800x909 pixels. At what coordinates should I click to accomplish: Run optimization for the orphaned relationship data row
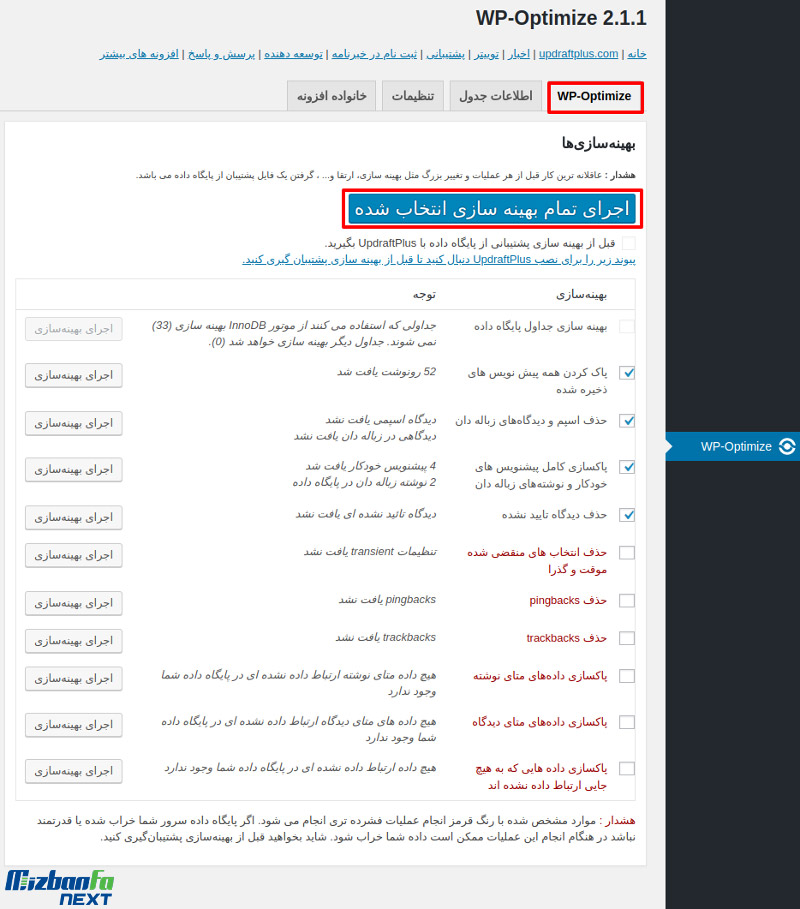tap(74, 772)
